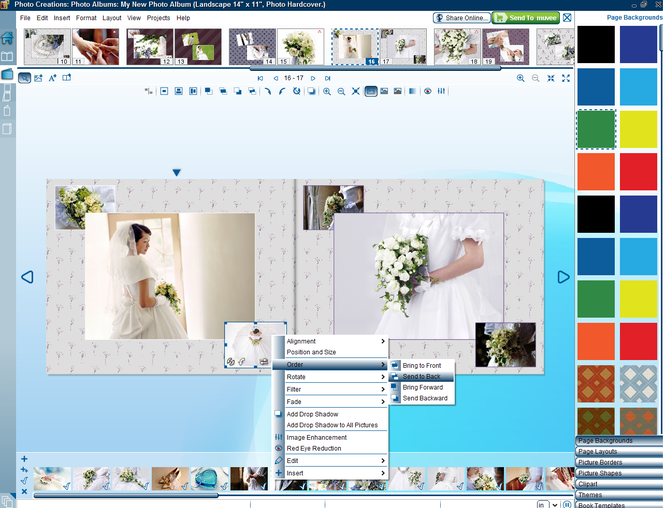Click bride portrait photo on left page
Viewport: 665px width, 508px height.
(x=170, y=276)
